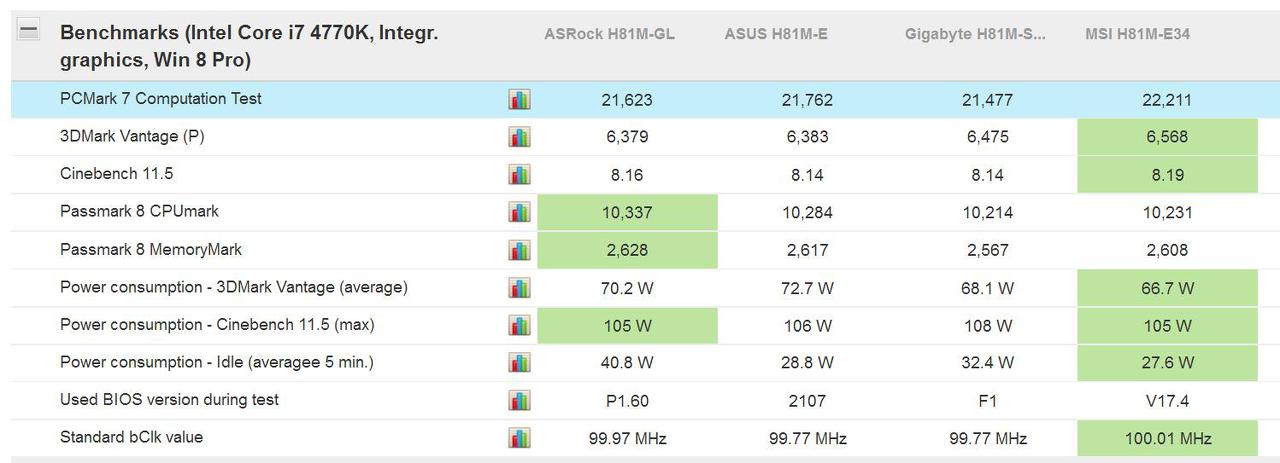This screenshot has width=1280, height=463.
Task: Show bar chart for Cinebench 11.5
Action: pos(519,174)
